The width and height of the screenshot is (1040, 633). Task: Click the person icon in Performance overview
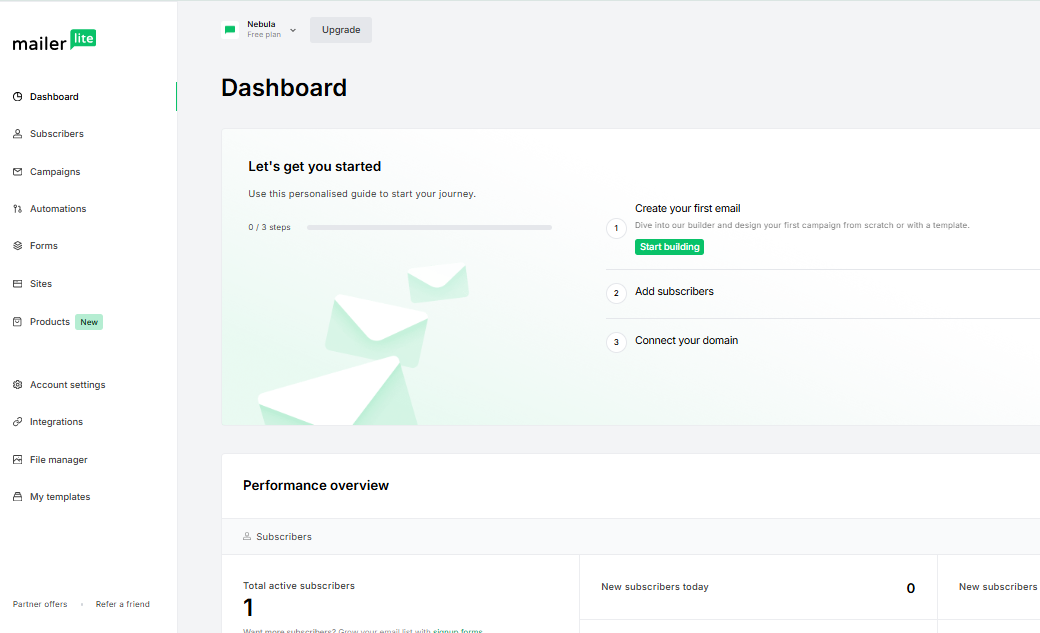pyautogui.click(x=247, y=536)
